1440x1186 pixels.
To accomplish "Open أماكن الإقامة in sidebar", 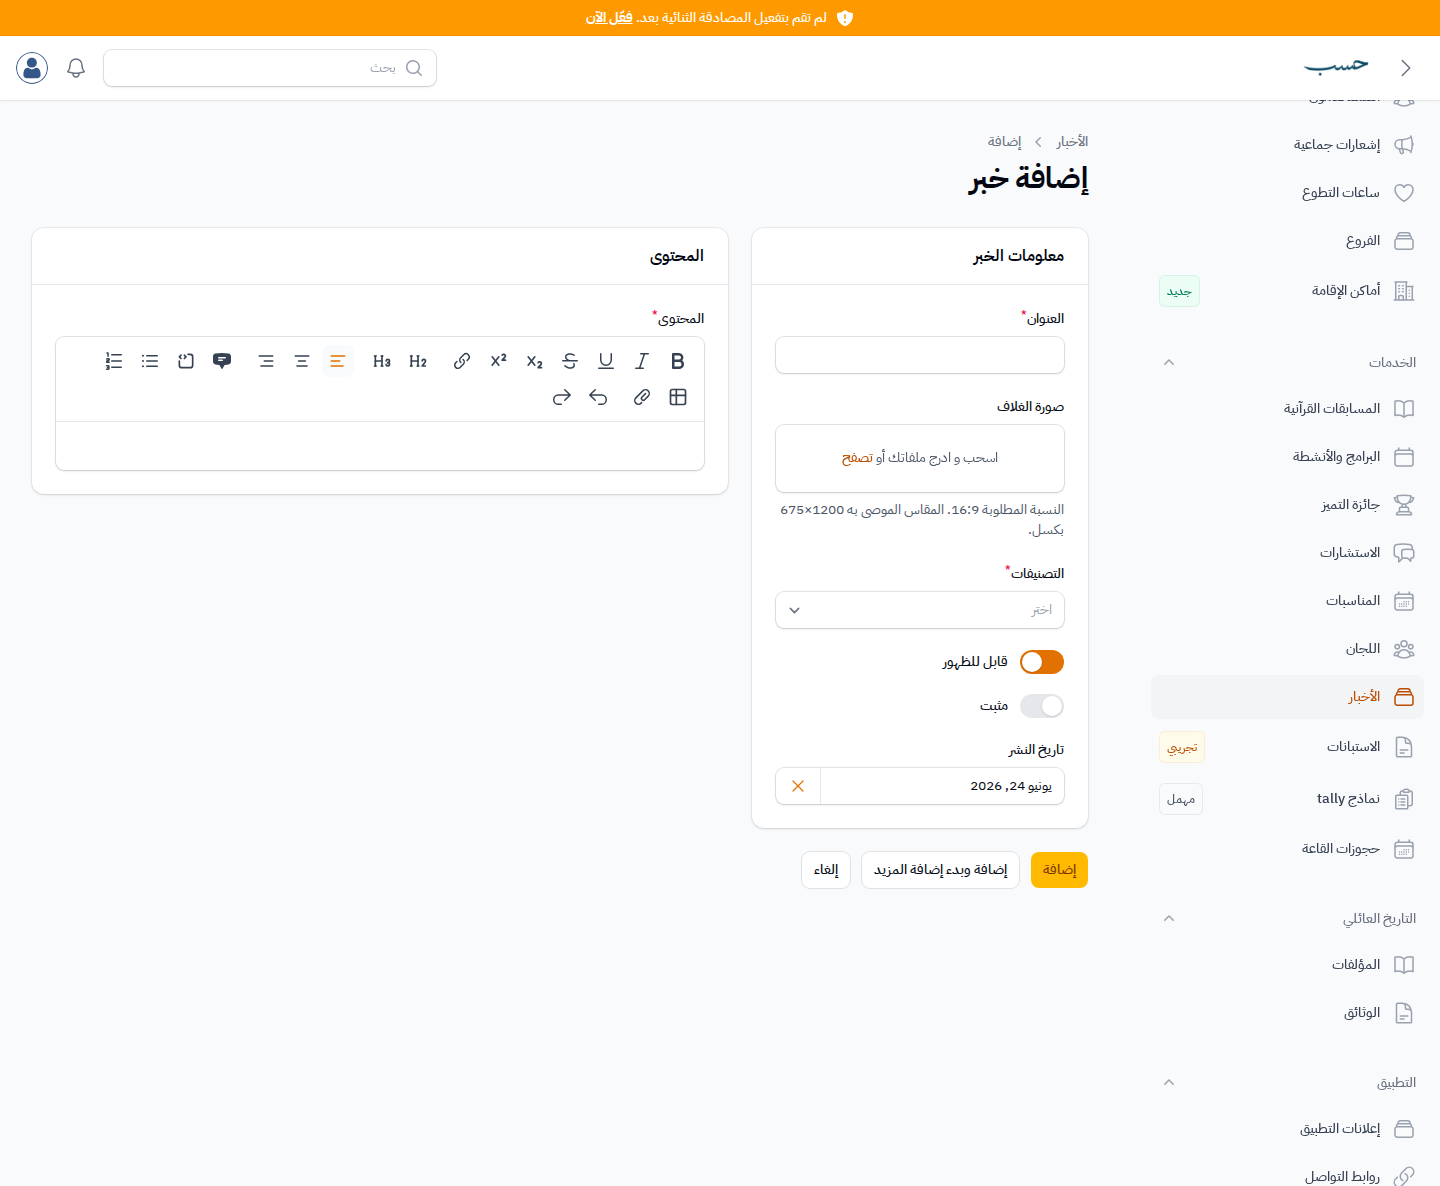I will pos(1287,291).
